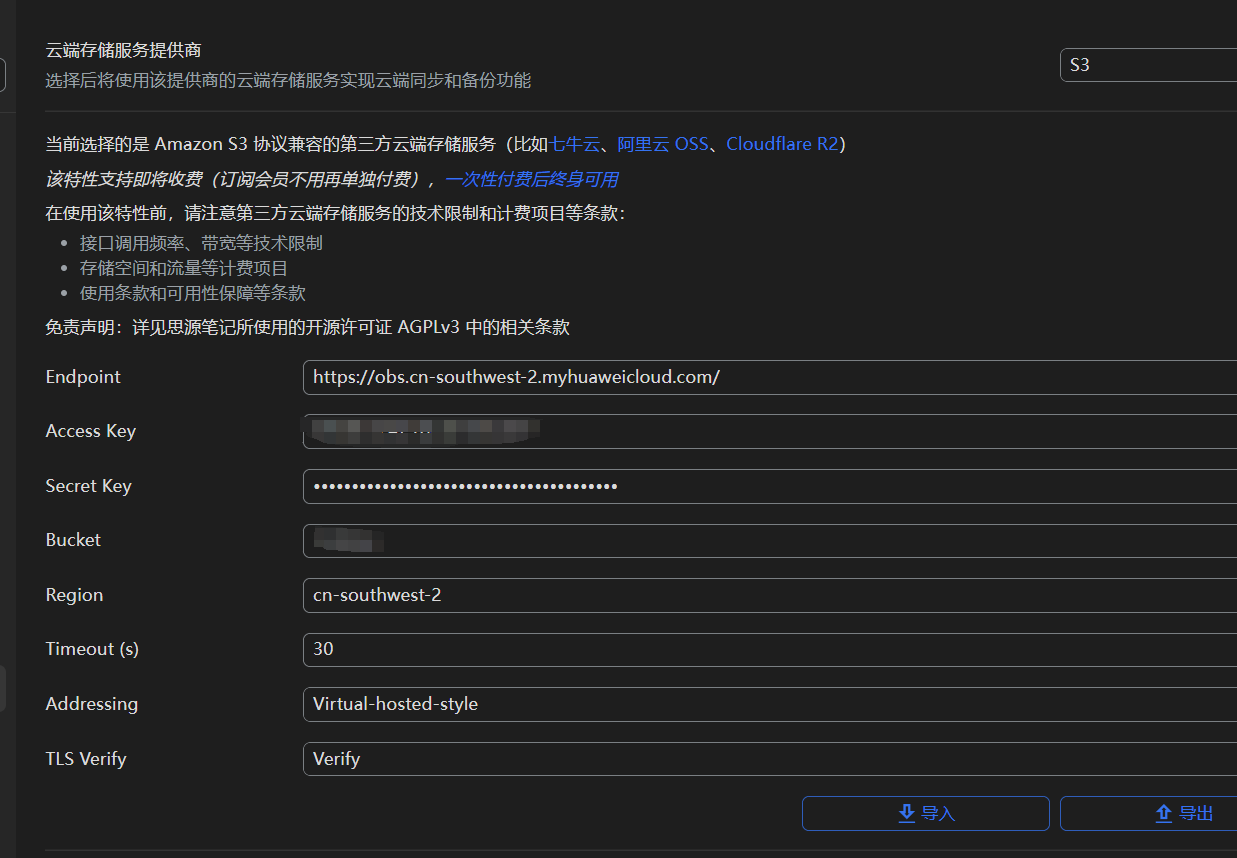Click the Timeout (s) field
The height and width of the screenshot is (858, 1237).
point(768,649)
